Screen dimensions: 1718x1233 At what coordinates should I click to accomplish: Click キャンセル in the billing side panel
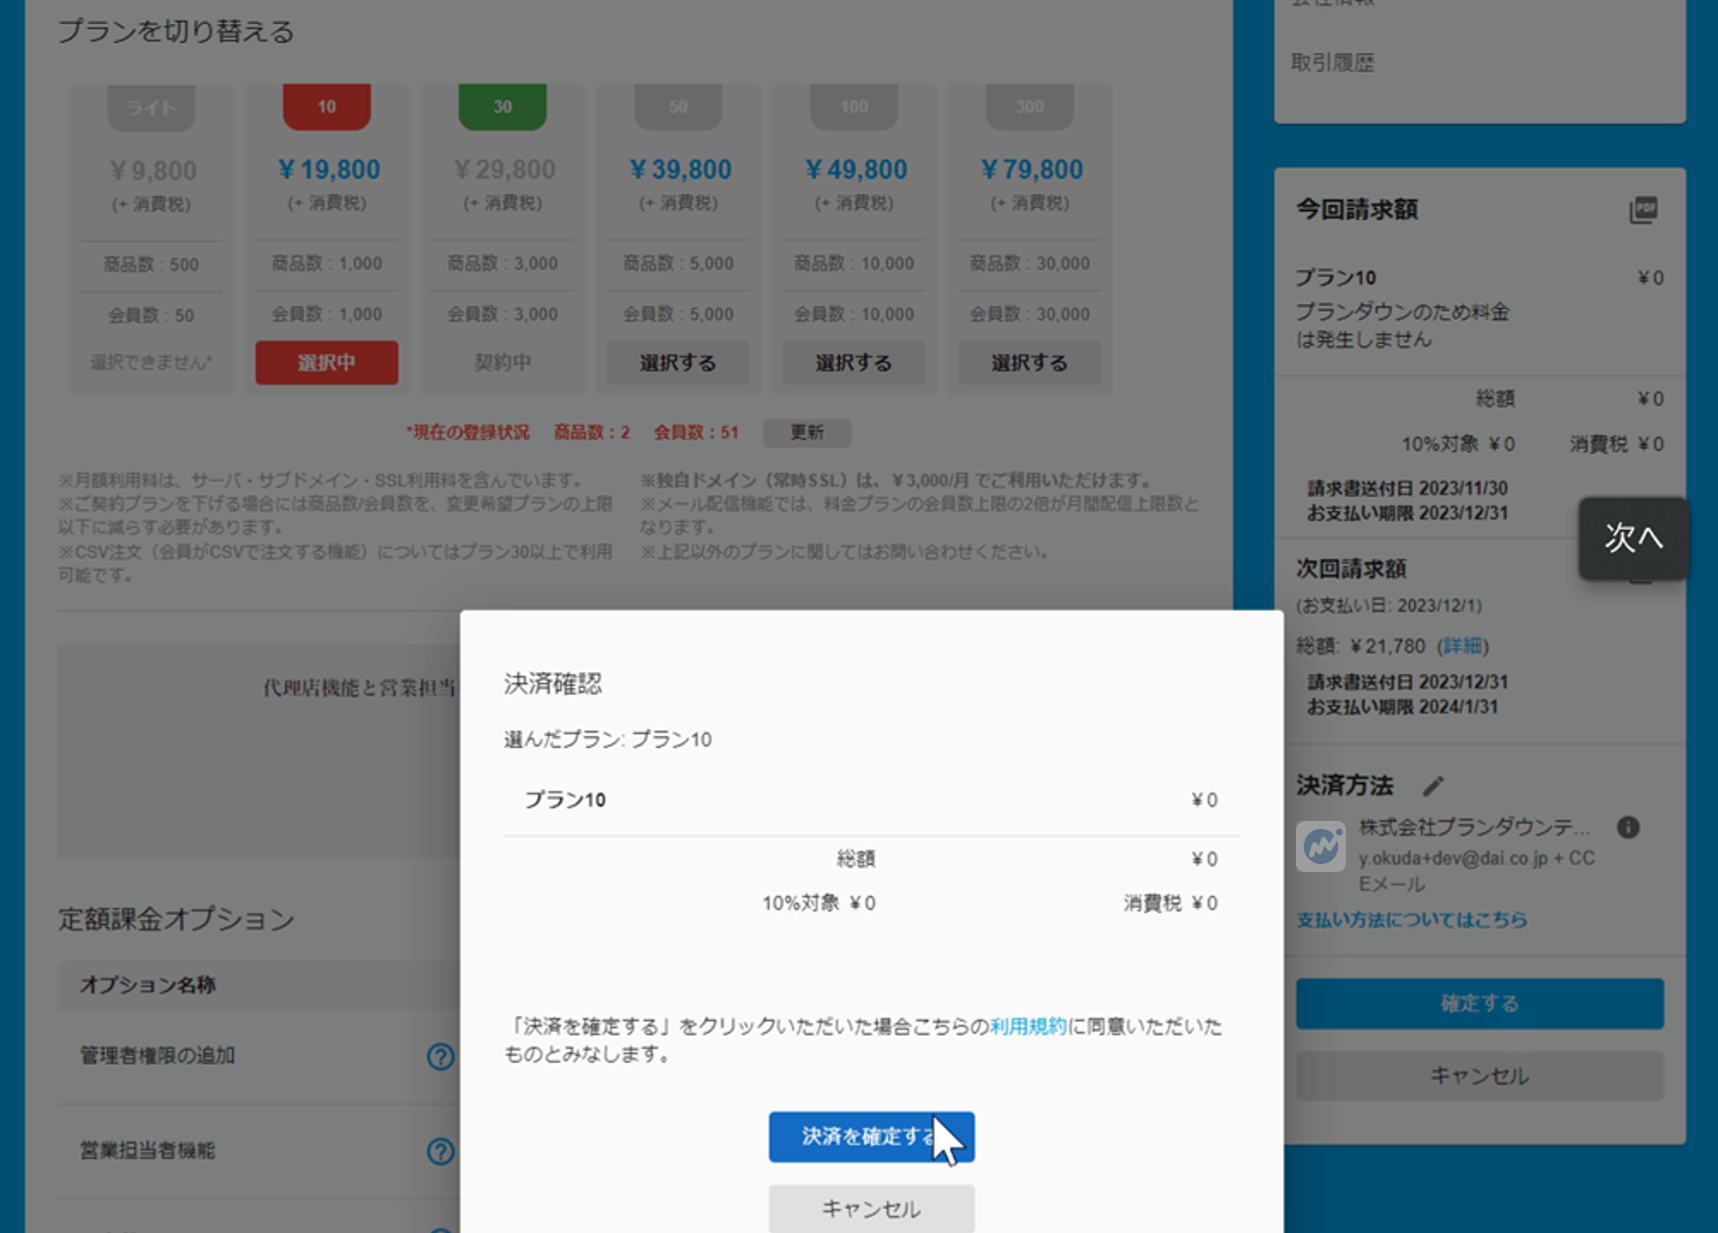tap(1480, 1076)
